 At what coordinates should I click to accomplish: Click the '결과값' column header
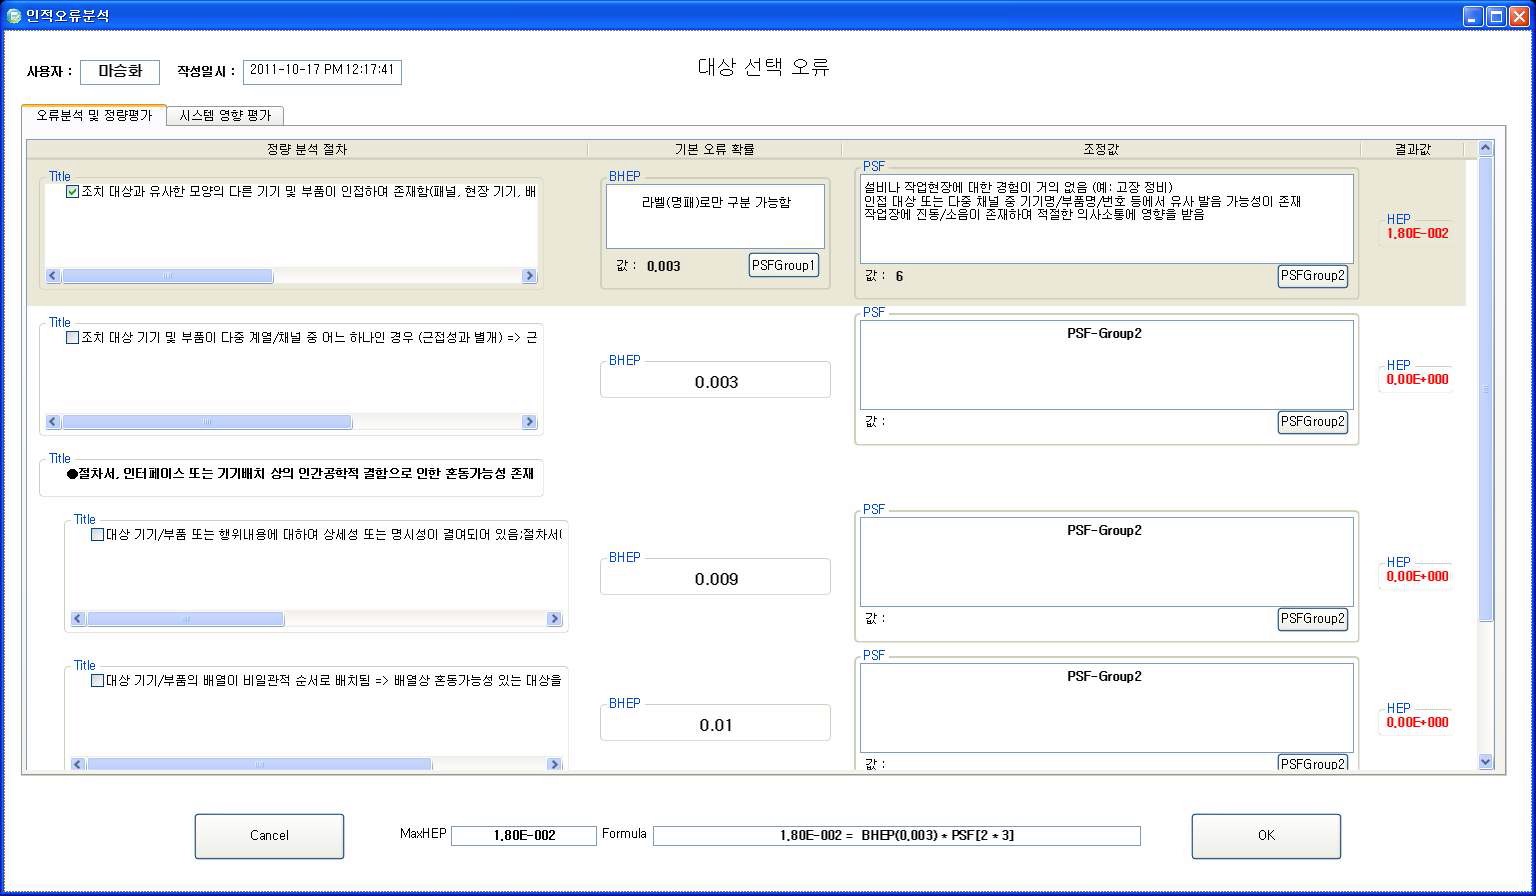[x=1413, y=149]
